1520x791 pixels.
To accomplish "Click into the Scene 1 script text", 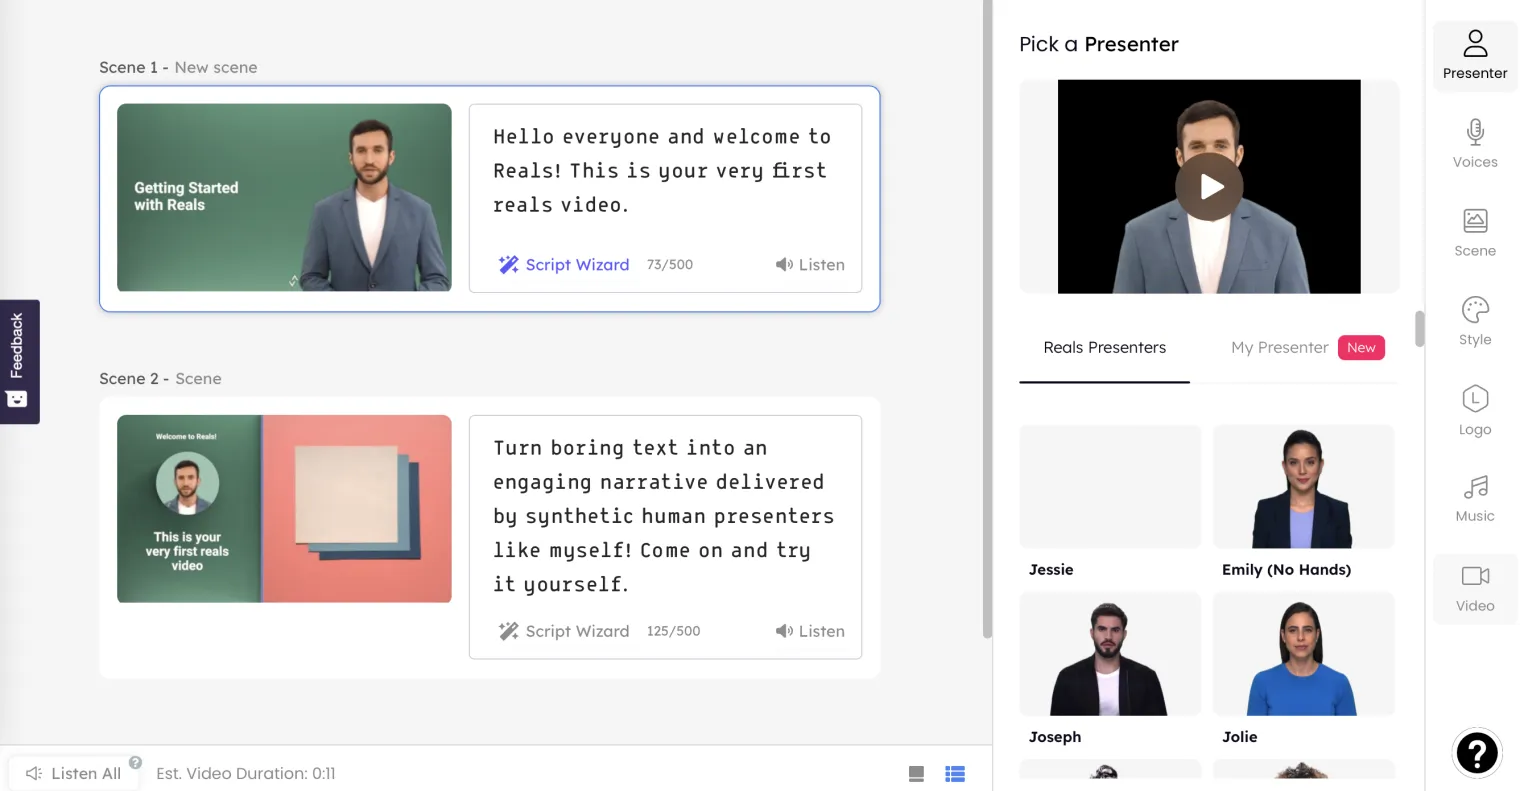I will [662, 171].
